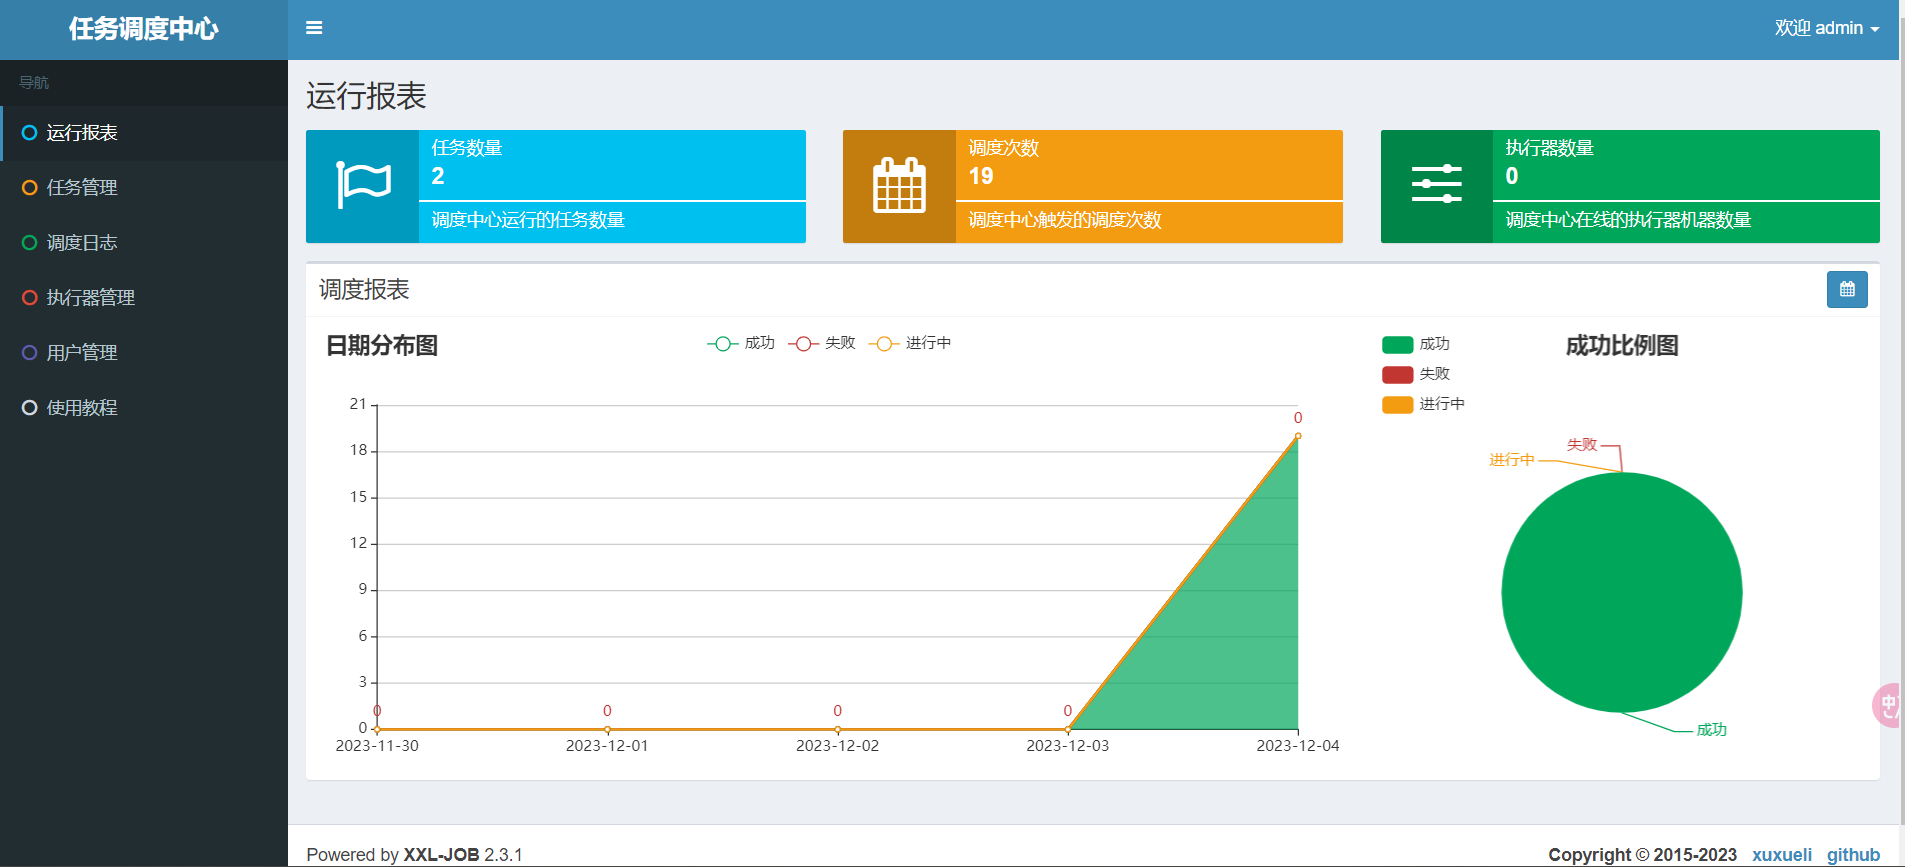
Task: Click the 任务数量 card title
Action: pos(467,148)
